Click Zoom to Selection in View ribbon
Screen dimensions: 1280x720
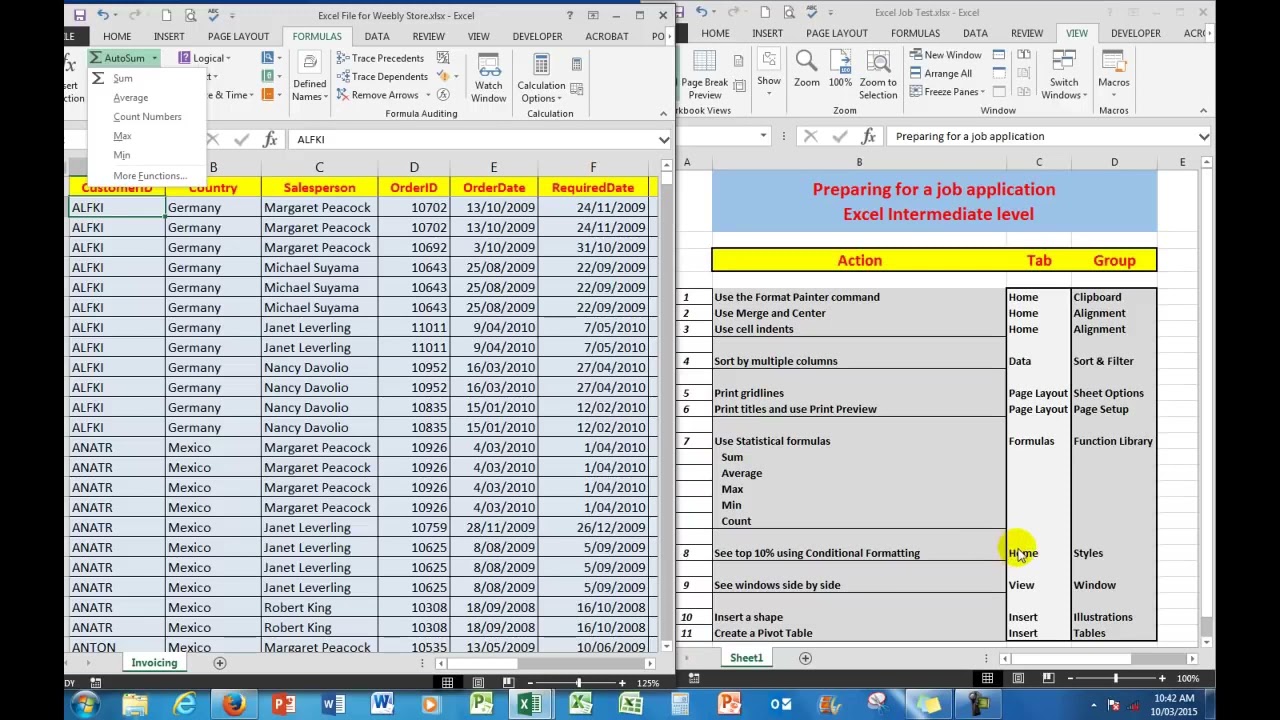tap(878, 74)
